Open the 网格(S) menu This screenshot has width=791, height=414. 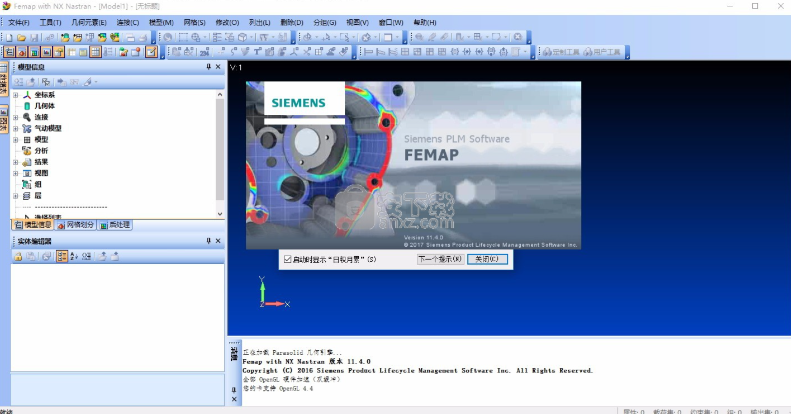click(x=194, y=22)
